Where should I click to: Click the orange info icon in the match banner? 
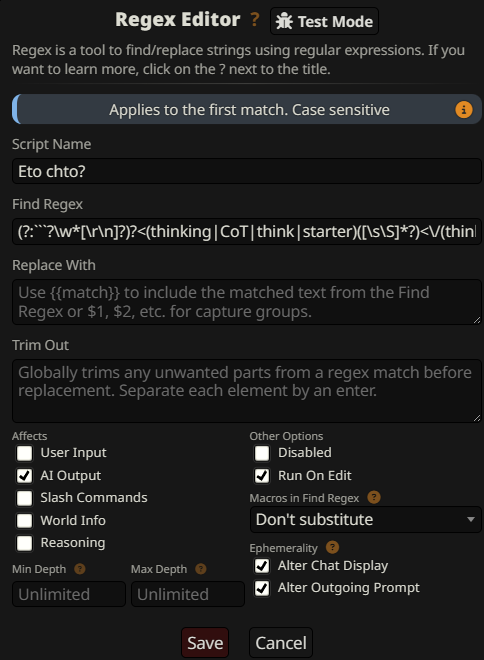[x=464, y=110]
